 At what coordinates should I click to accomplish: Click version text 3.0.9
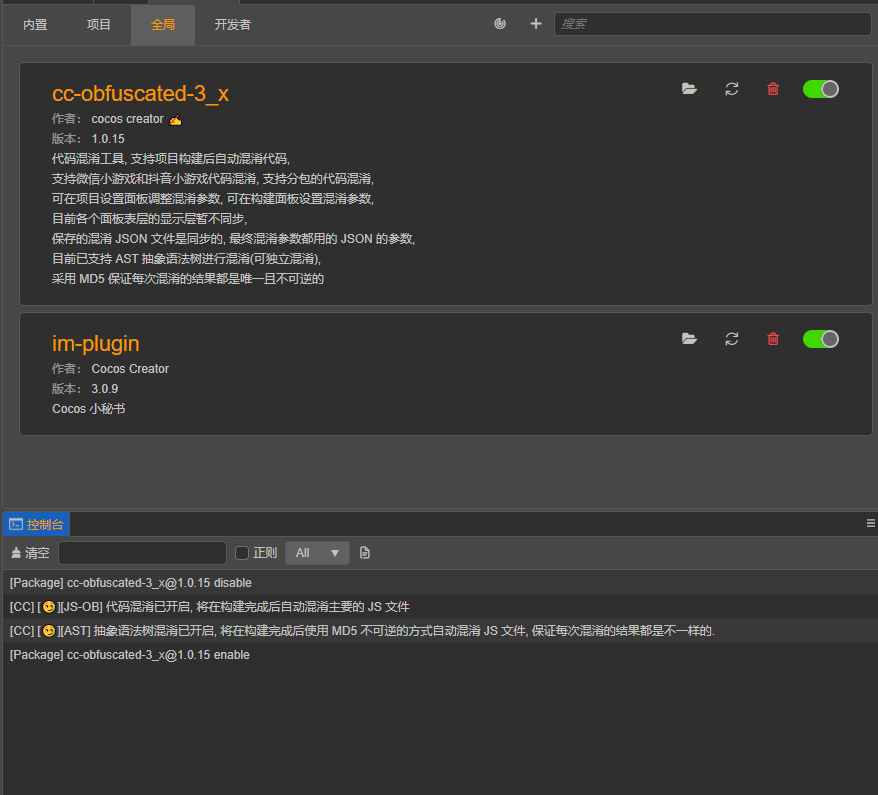tap(105, 389)
